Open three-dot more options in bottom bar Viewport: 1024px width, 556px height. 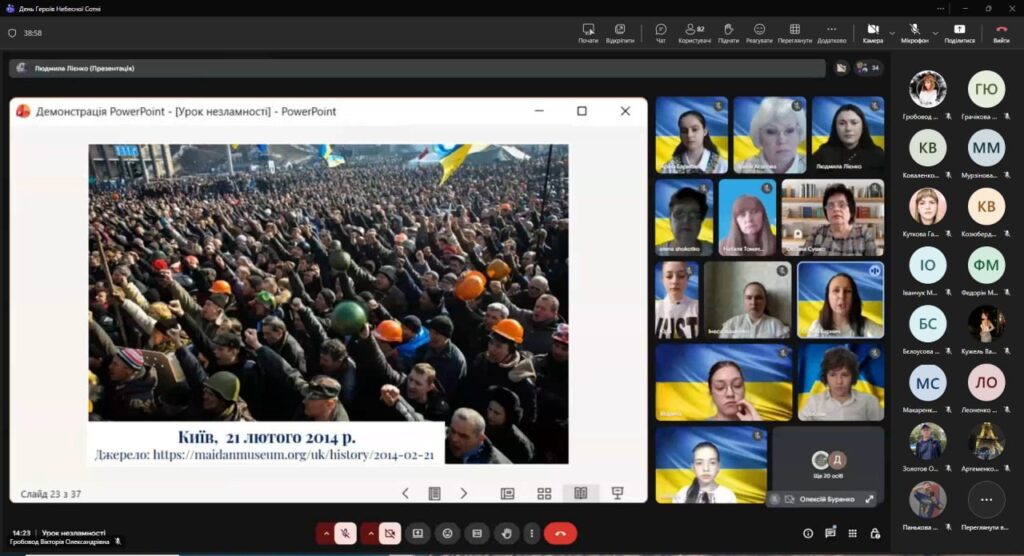click(x=531, y=534)
